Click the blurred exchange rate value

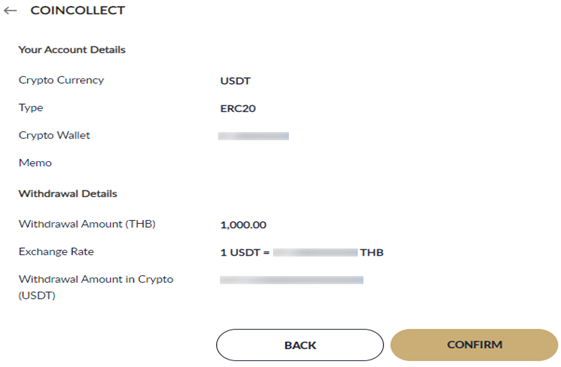pos(315,253)
